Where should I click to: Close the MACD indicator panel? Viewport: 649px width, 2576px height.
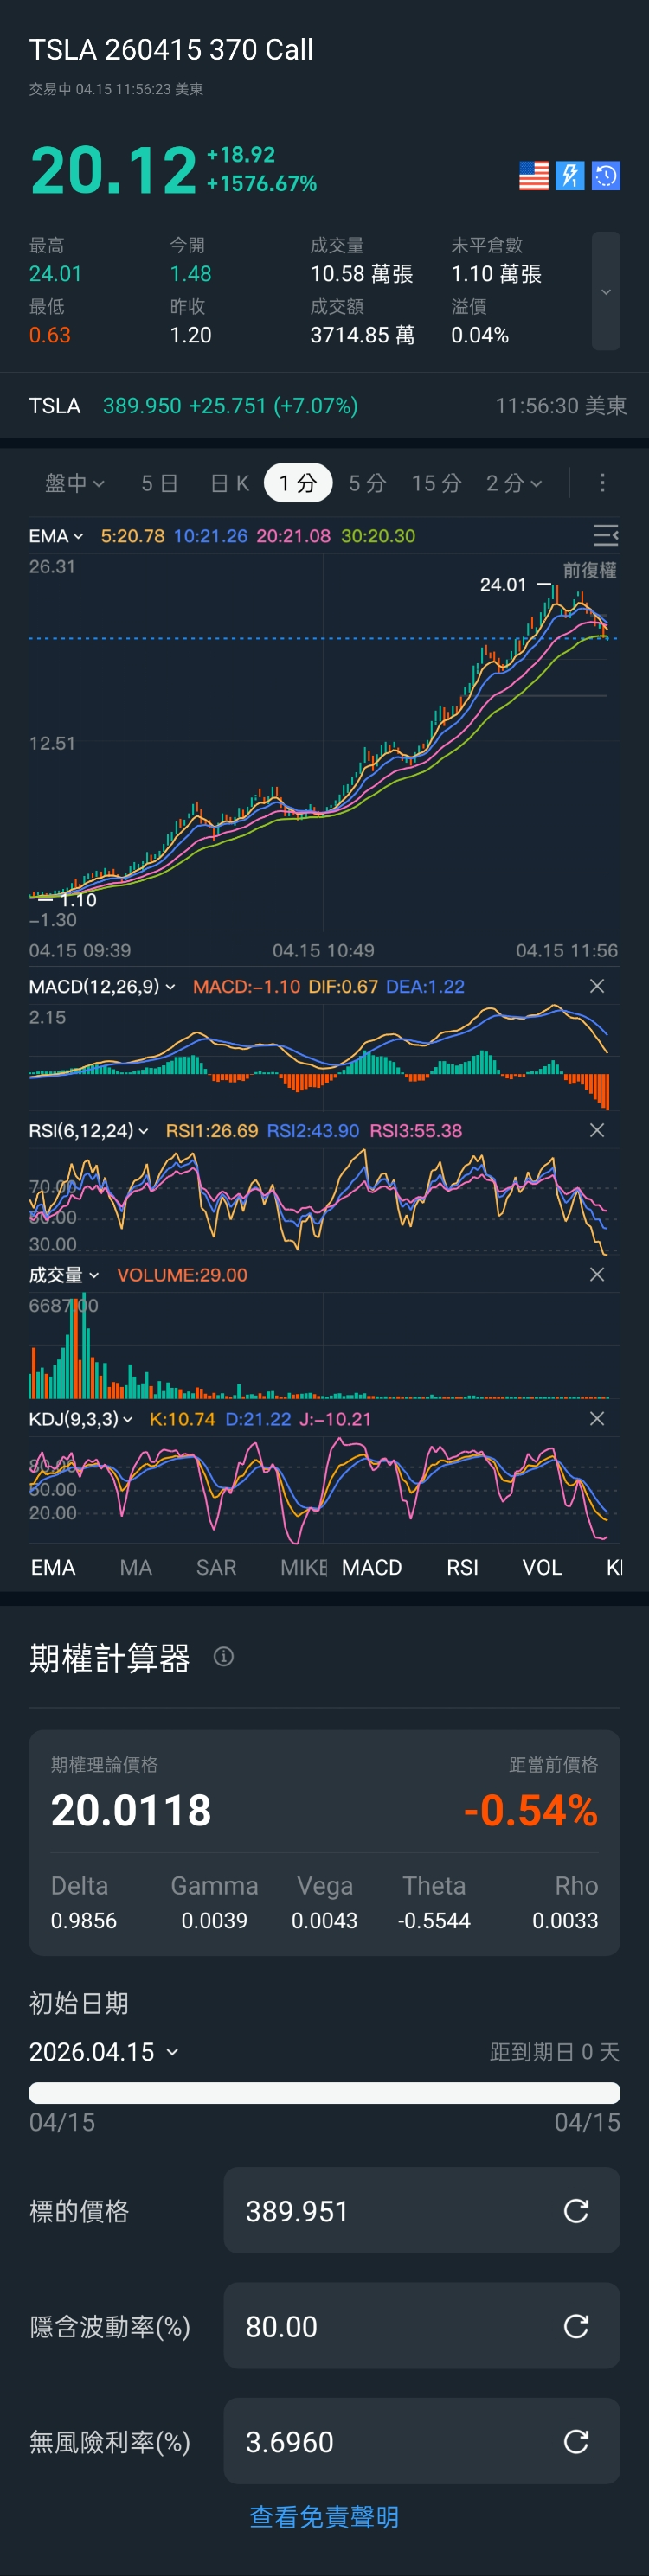click(597, 986)
